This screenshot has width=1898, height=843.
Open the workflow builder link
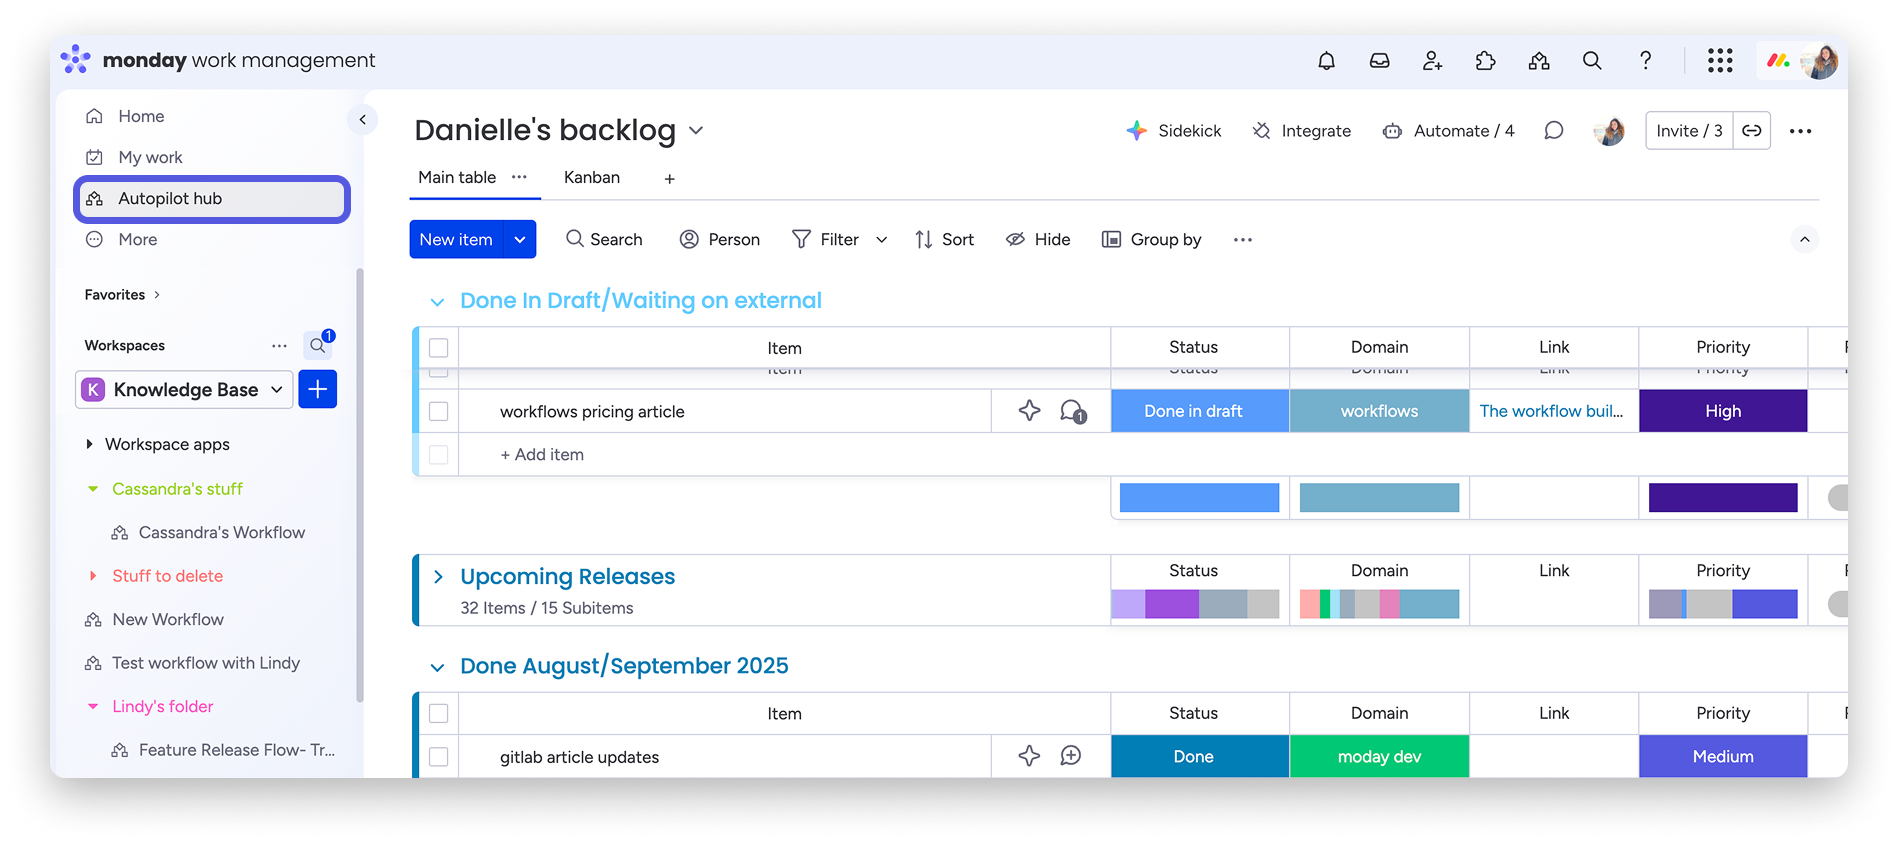[1551, 411]
